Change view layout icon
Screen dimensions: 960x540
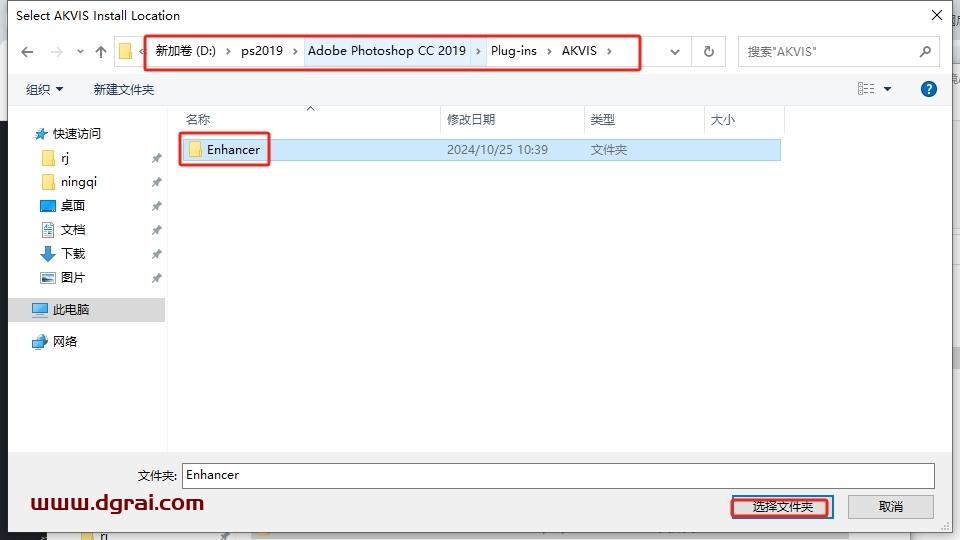click(x=866, y=89)
